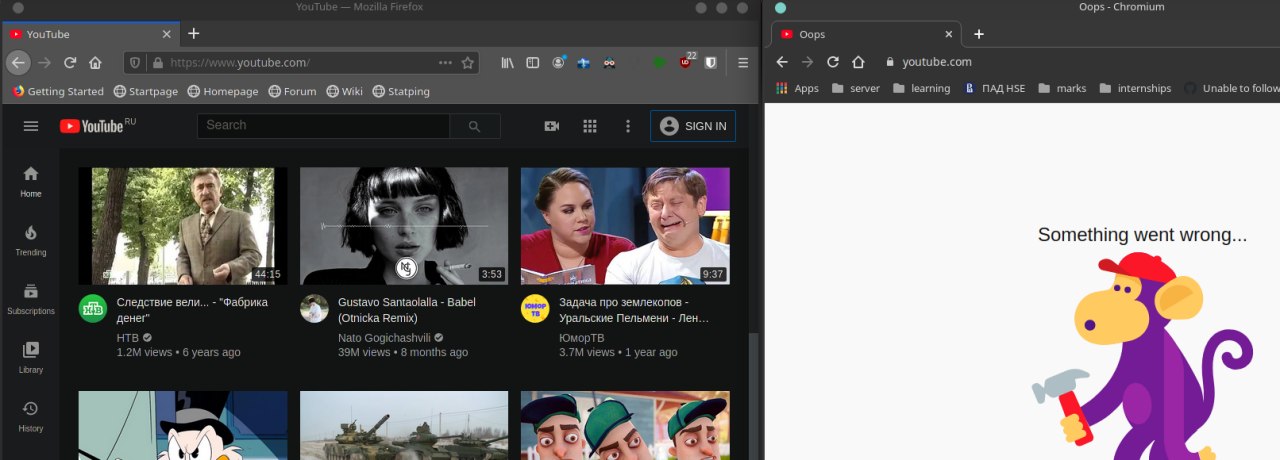Open the 9:37 Уральские Пельмени video thumbnail
The height and width of the screenshot is (460, 1280).
click(x=625, y=226)
